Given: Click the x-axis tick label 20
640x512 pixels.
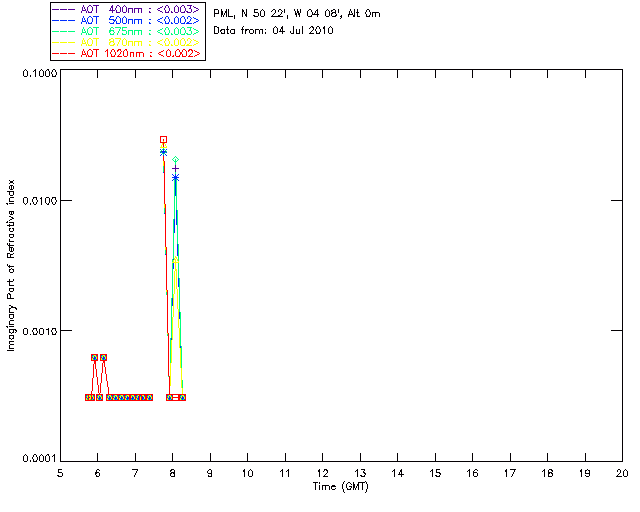Looking at the screenshot, I should pyautogui.click(x=622, y=473).
